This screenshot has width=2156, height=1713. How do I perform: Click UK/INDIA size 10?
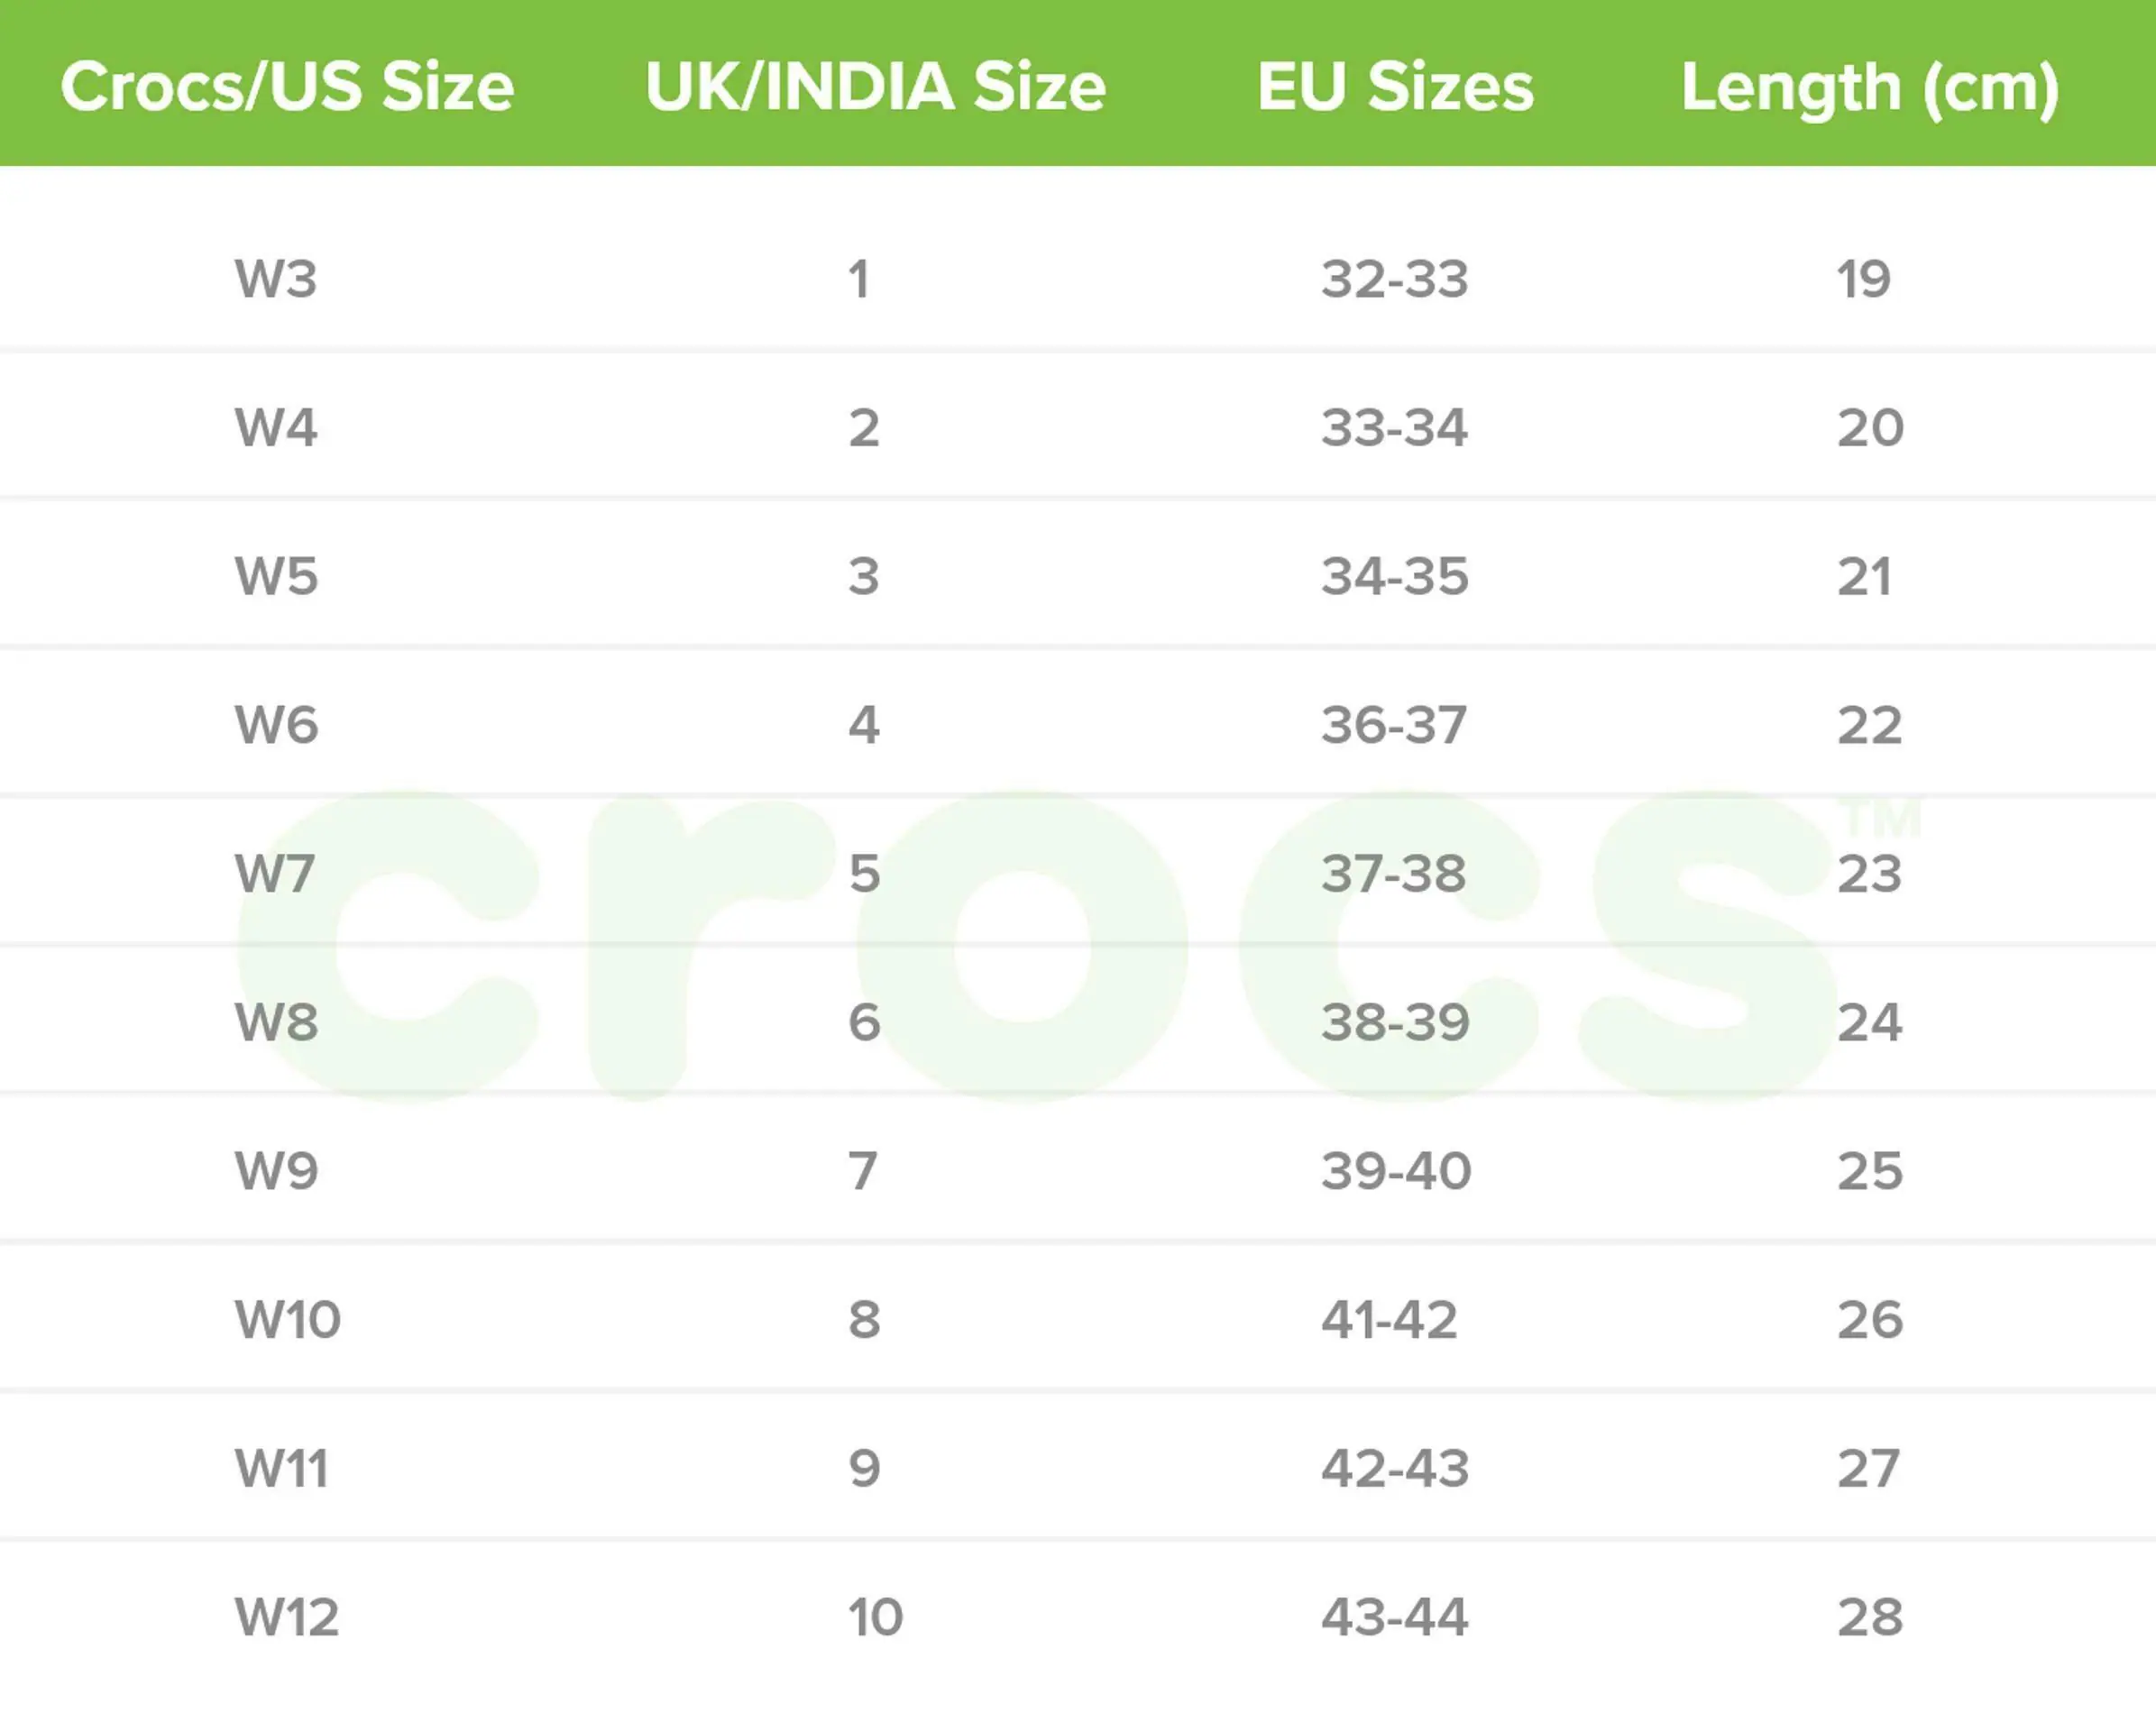pos(875,1617)
